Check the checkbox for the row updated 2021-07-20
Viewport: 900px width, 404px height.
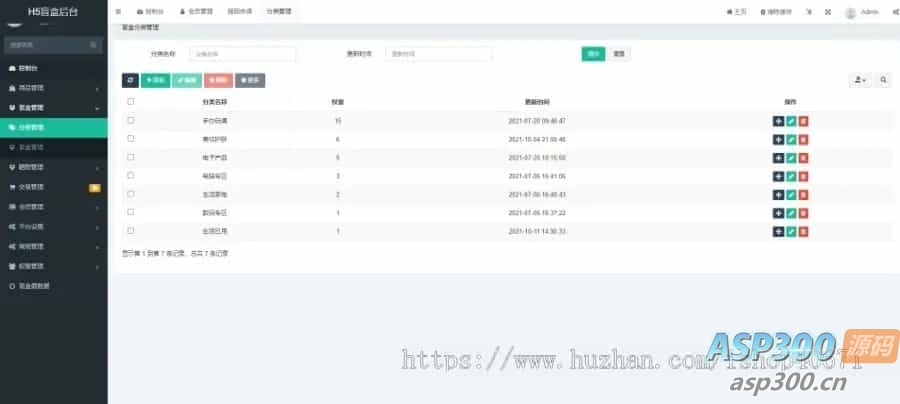pyautogui.click(x=131, y=120)
